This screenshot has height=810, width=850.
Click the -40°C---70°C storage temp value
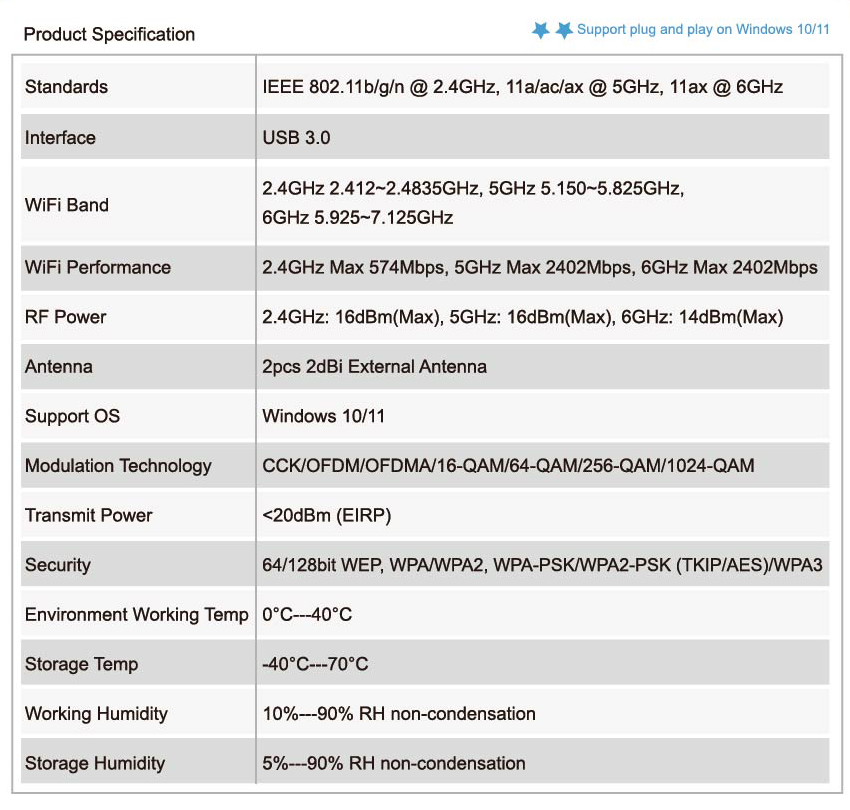[x=315, y=664]
